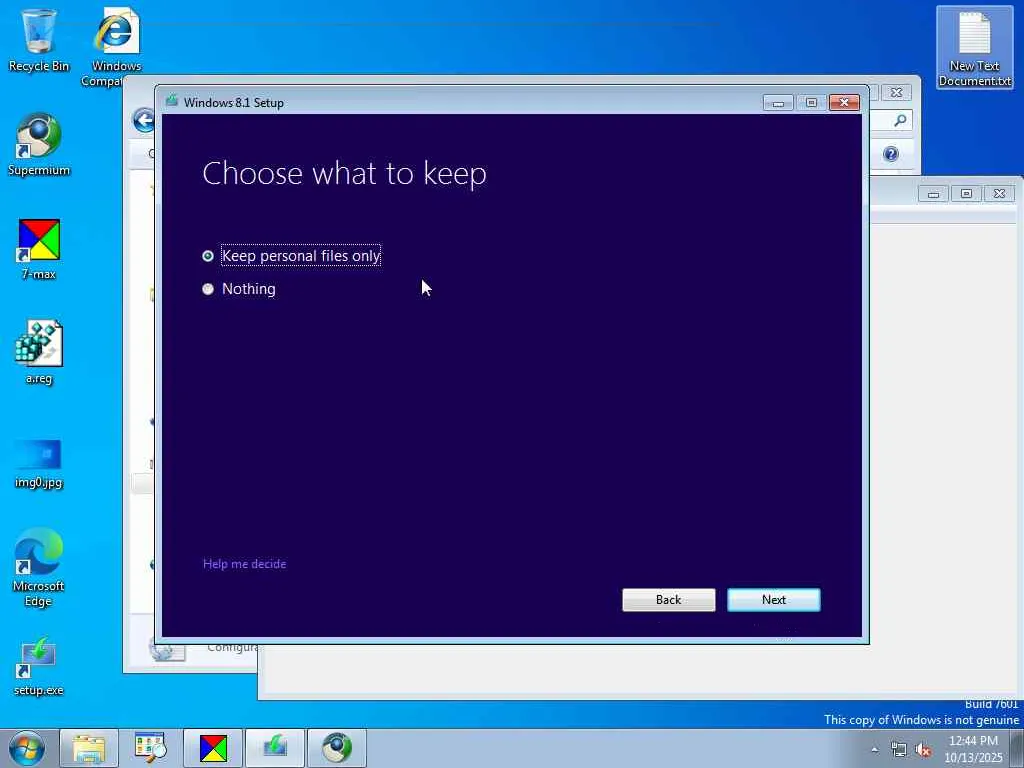Screen dimensions: 1024x768
Task: Open the Help me decide link
Action: click(244, 564)
